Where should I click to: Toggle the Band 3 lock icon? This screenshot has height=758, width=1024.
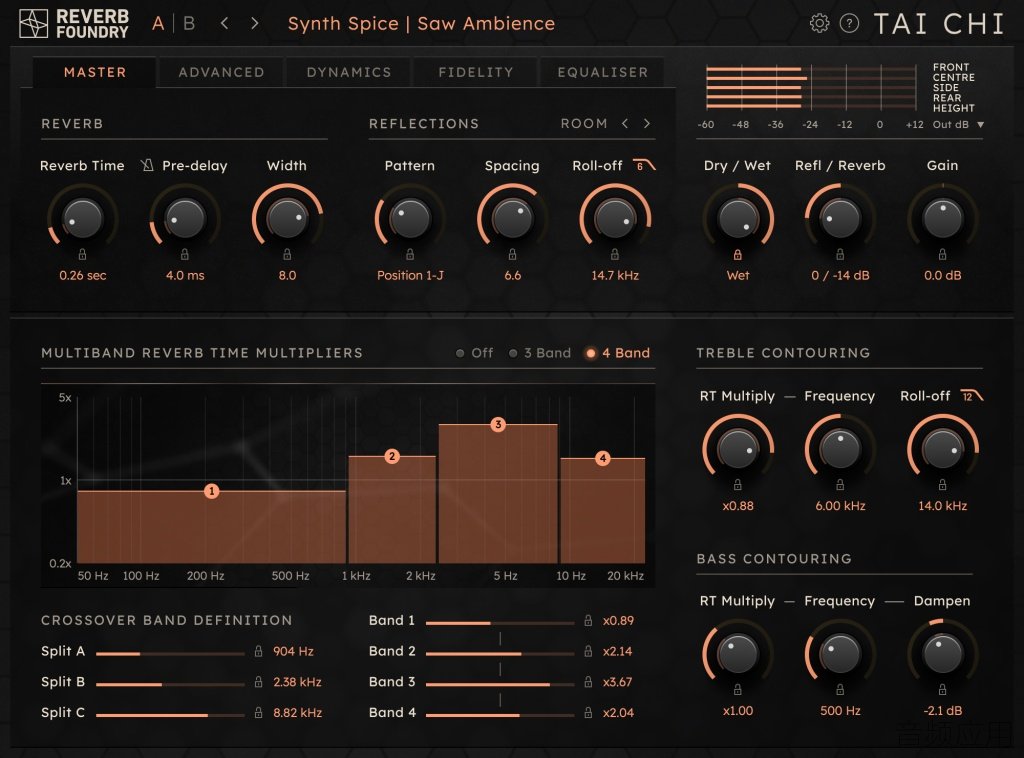point(588,682)
